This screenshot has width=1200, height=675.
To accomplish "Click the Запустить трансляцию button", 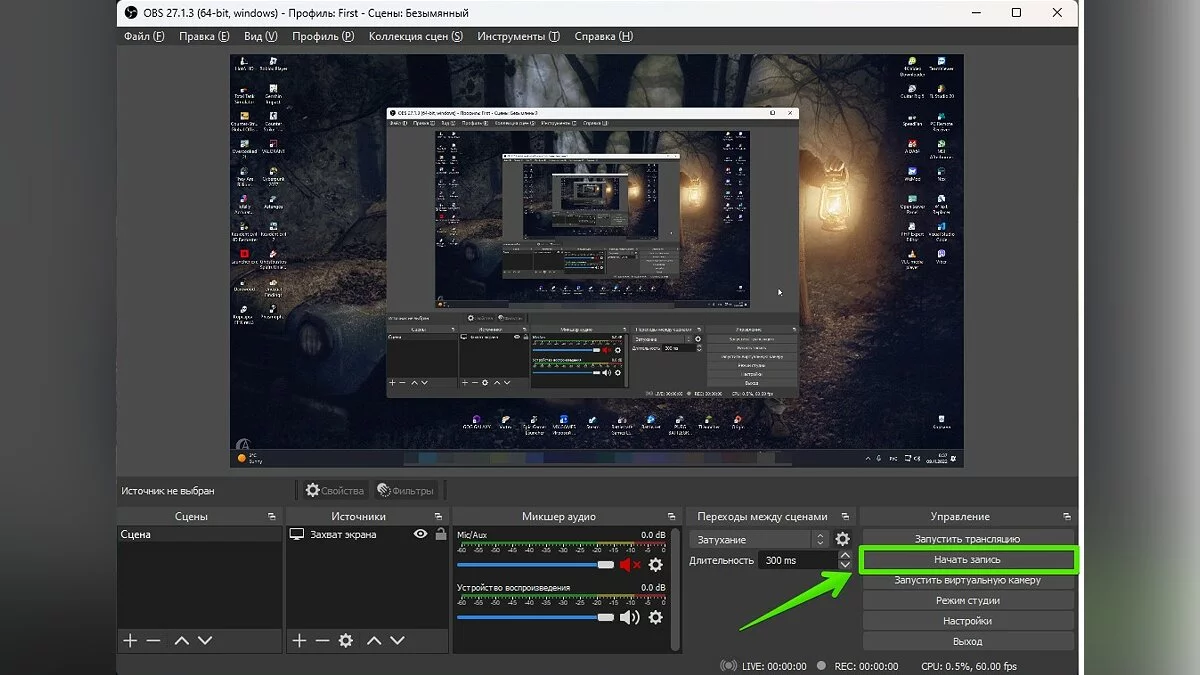I will 967,539.
